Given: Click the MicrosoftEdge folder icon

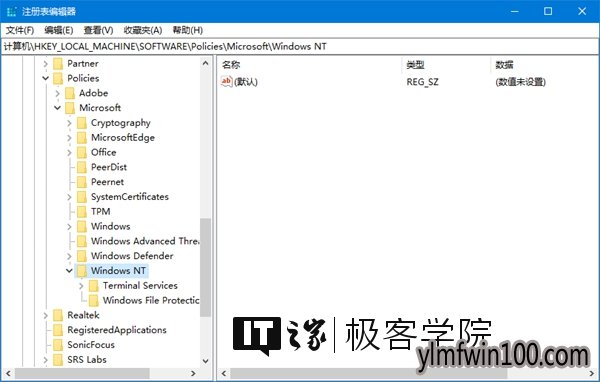Looking at the screenshot, I should click(x=82, y=138).
